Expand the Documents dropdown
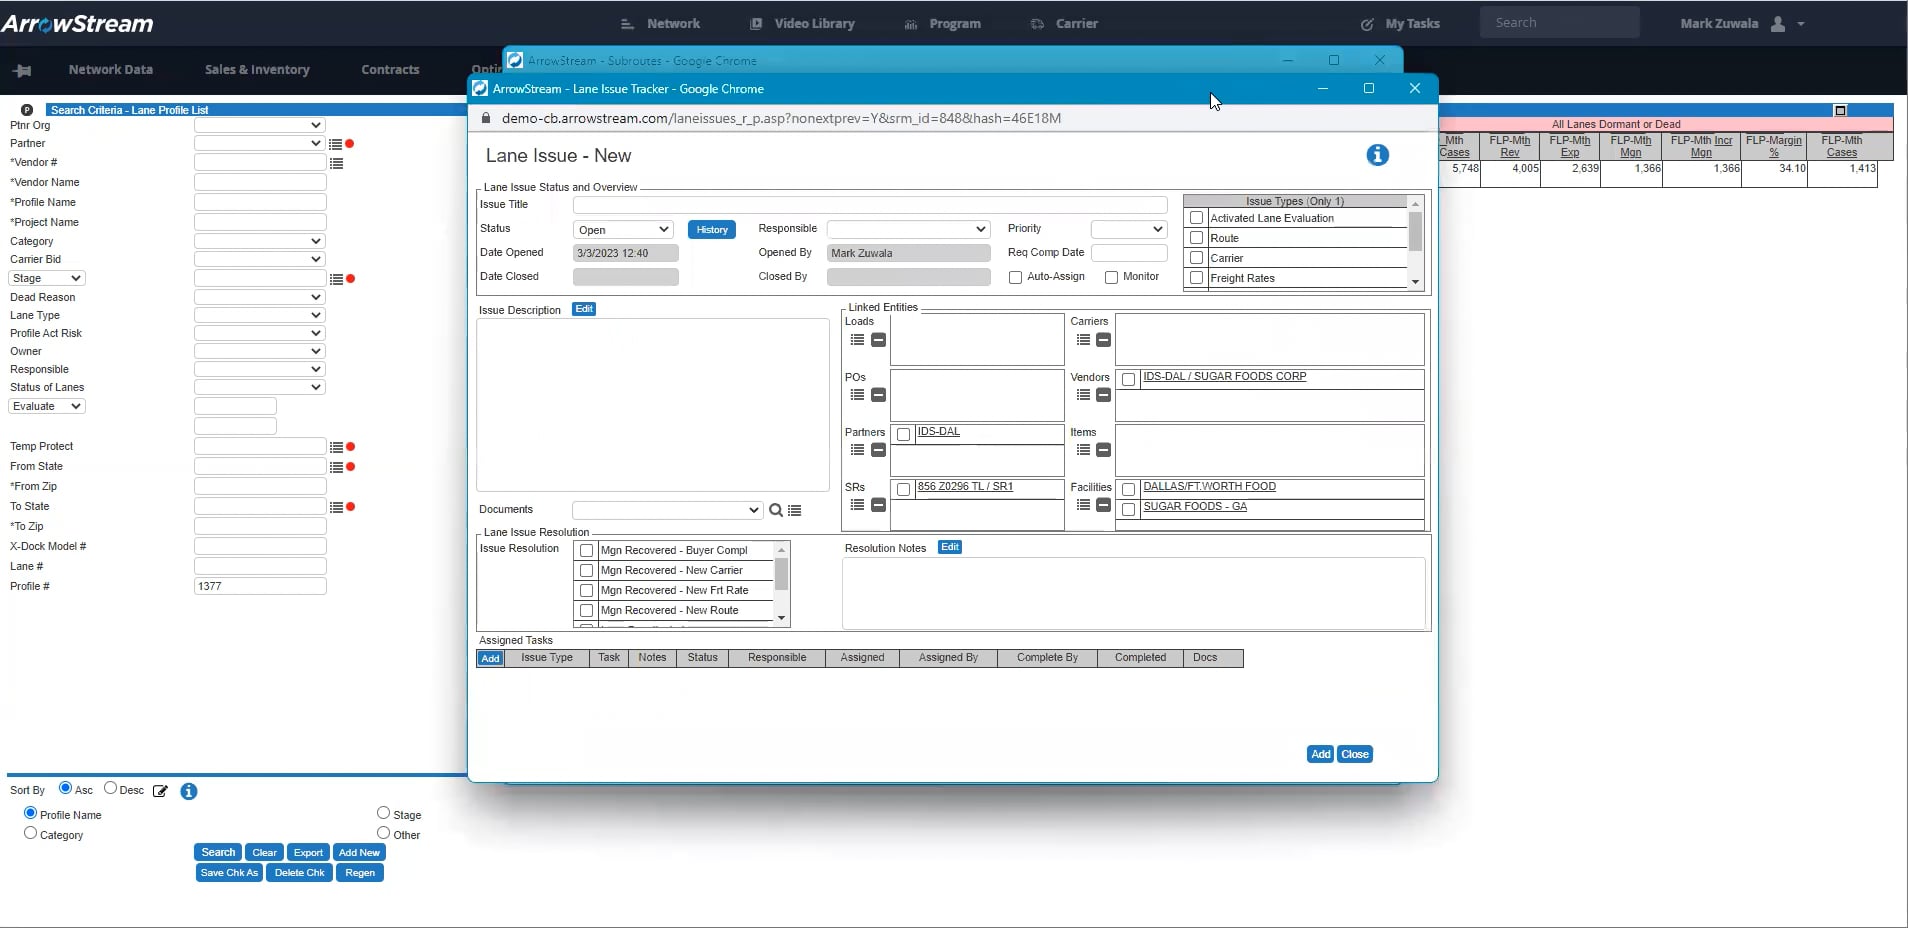The height and width of the screenshot is (928, 1908). (x=667, y=510)
